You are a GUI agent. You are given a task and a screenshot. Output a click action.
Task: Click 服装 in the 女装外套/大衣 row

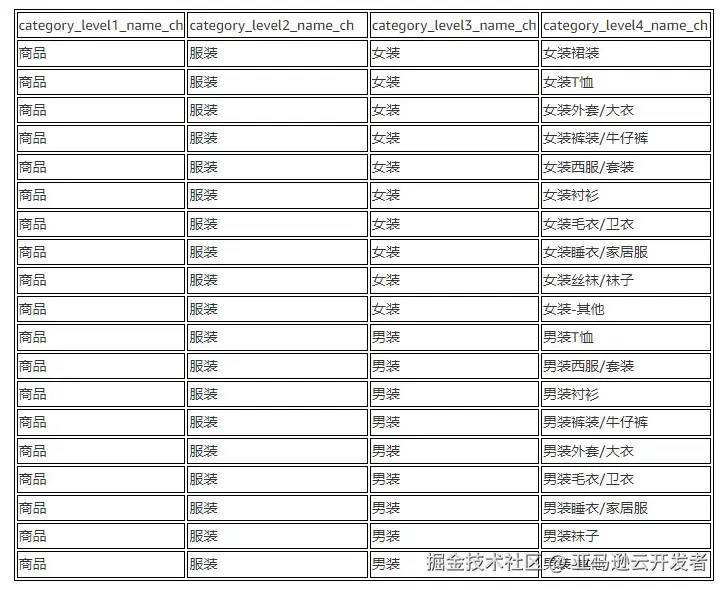[277, 110]
